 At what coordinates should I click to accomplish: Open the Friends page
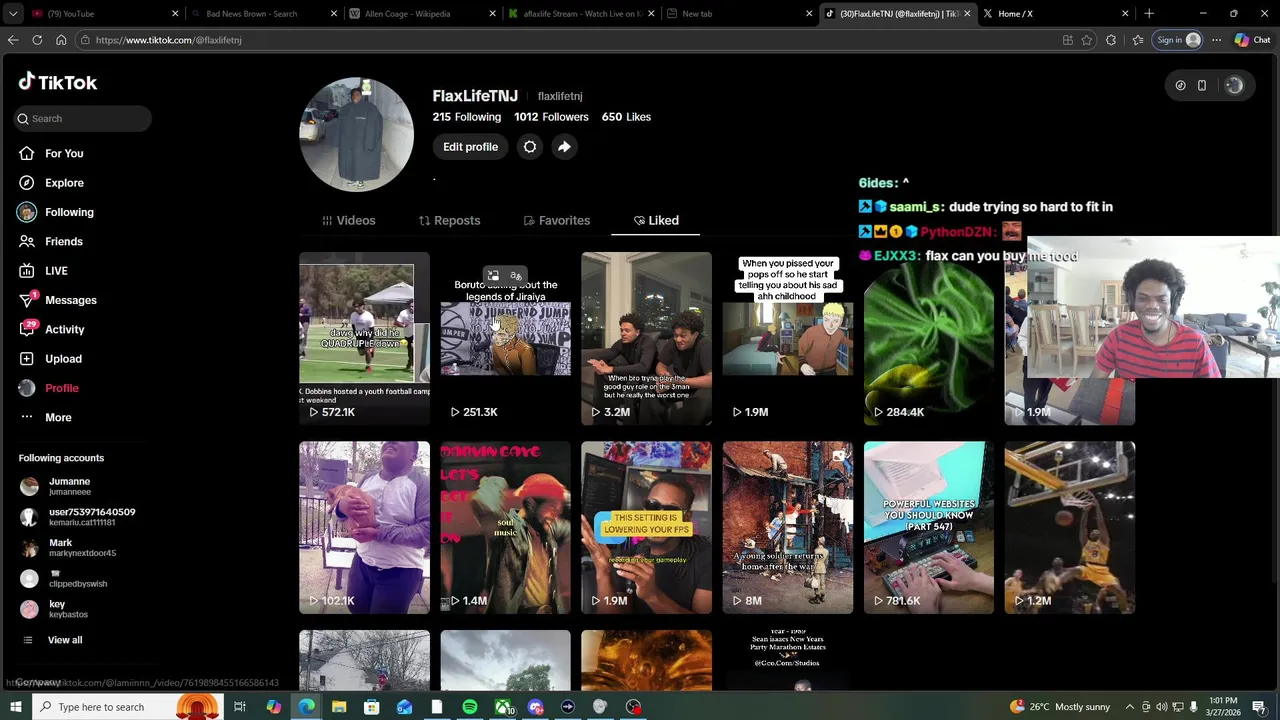click(x=64, y=241)
